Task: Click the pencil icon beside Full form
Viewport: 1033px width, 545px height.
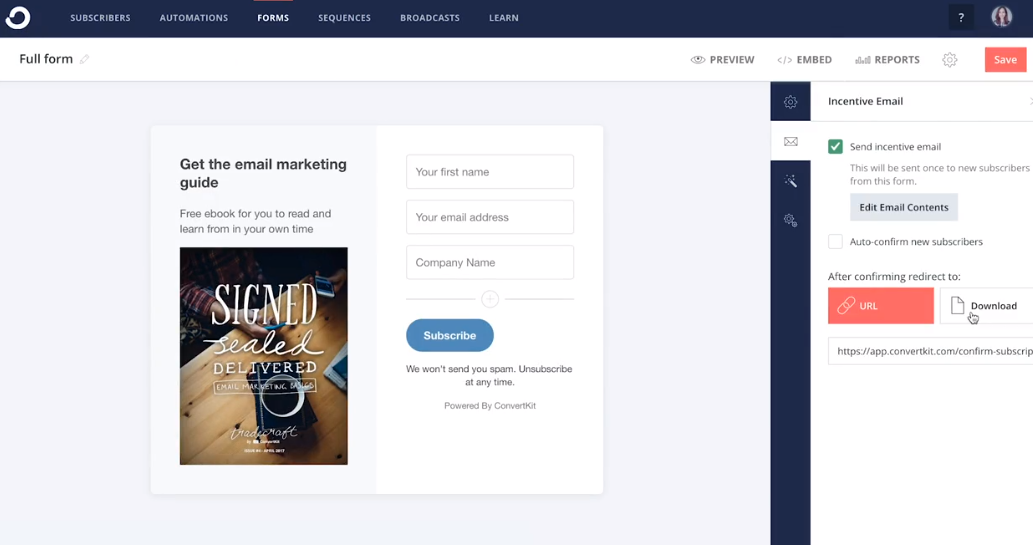Action: 84,59
